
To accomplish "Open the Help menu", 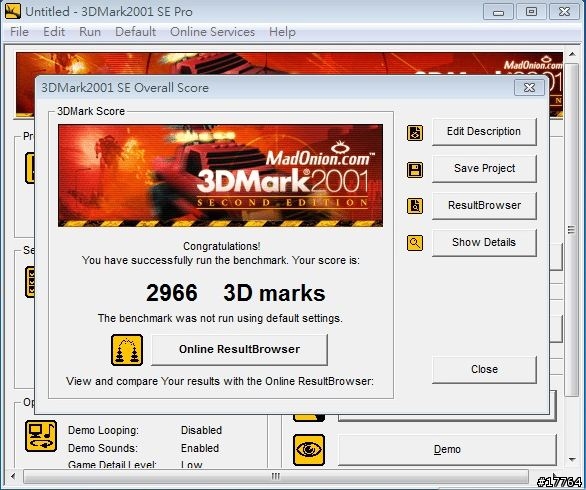I will 283,32.
